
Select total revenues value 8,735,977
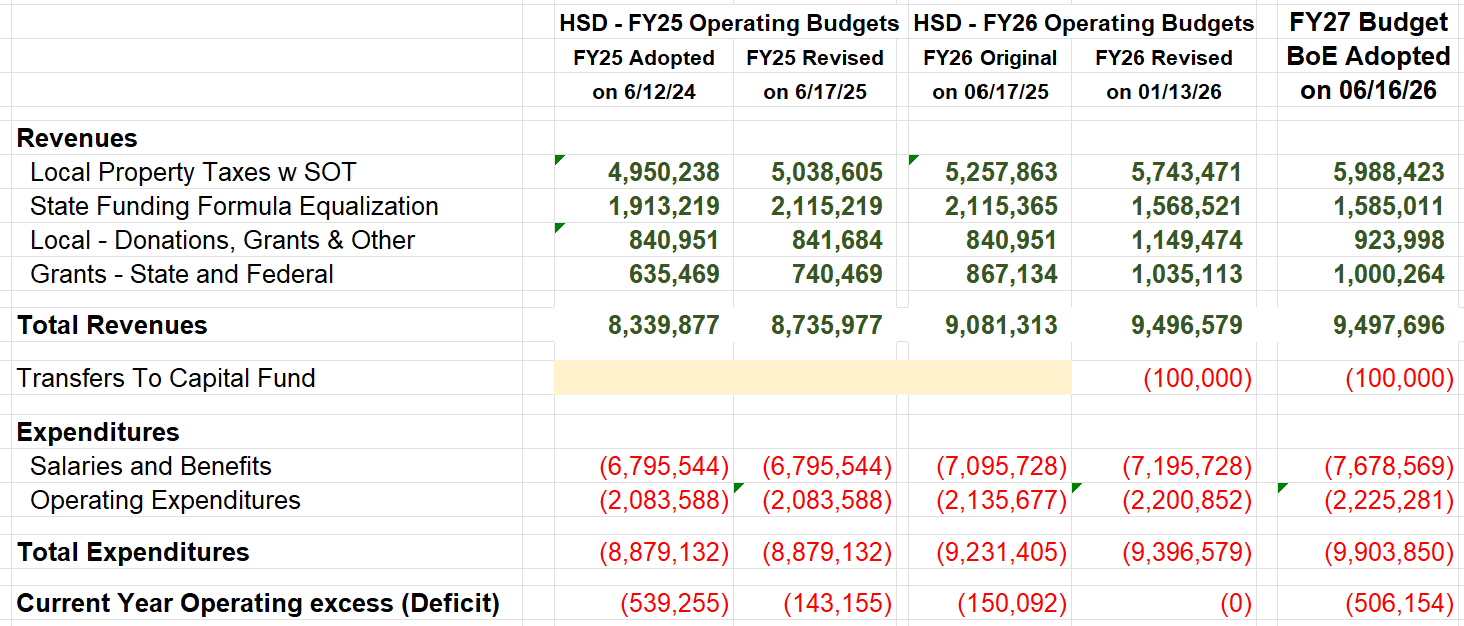click(x=827, y=325)
